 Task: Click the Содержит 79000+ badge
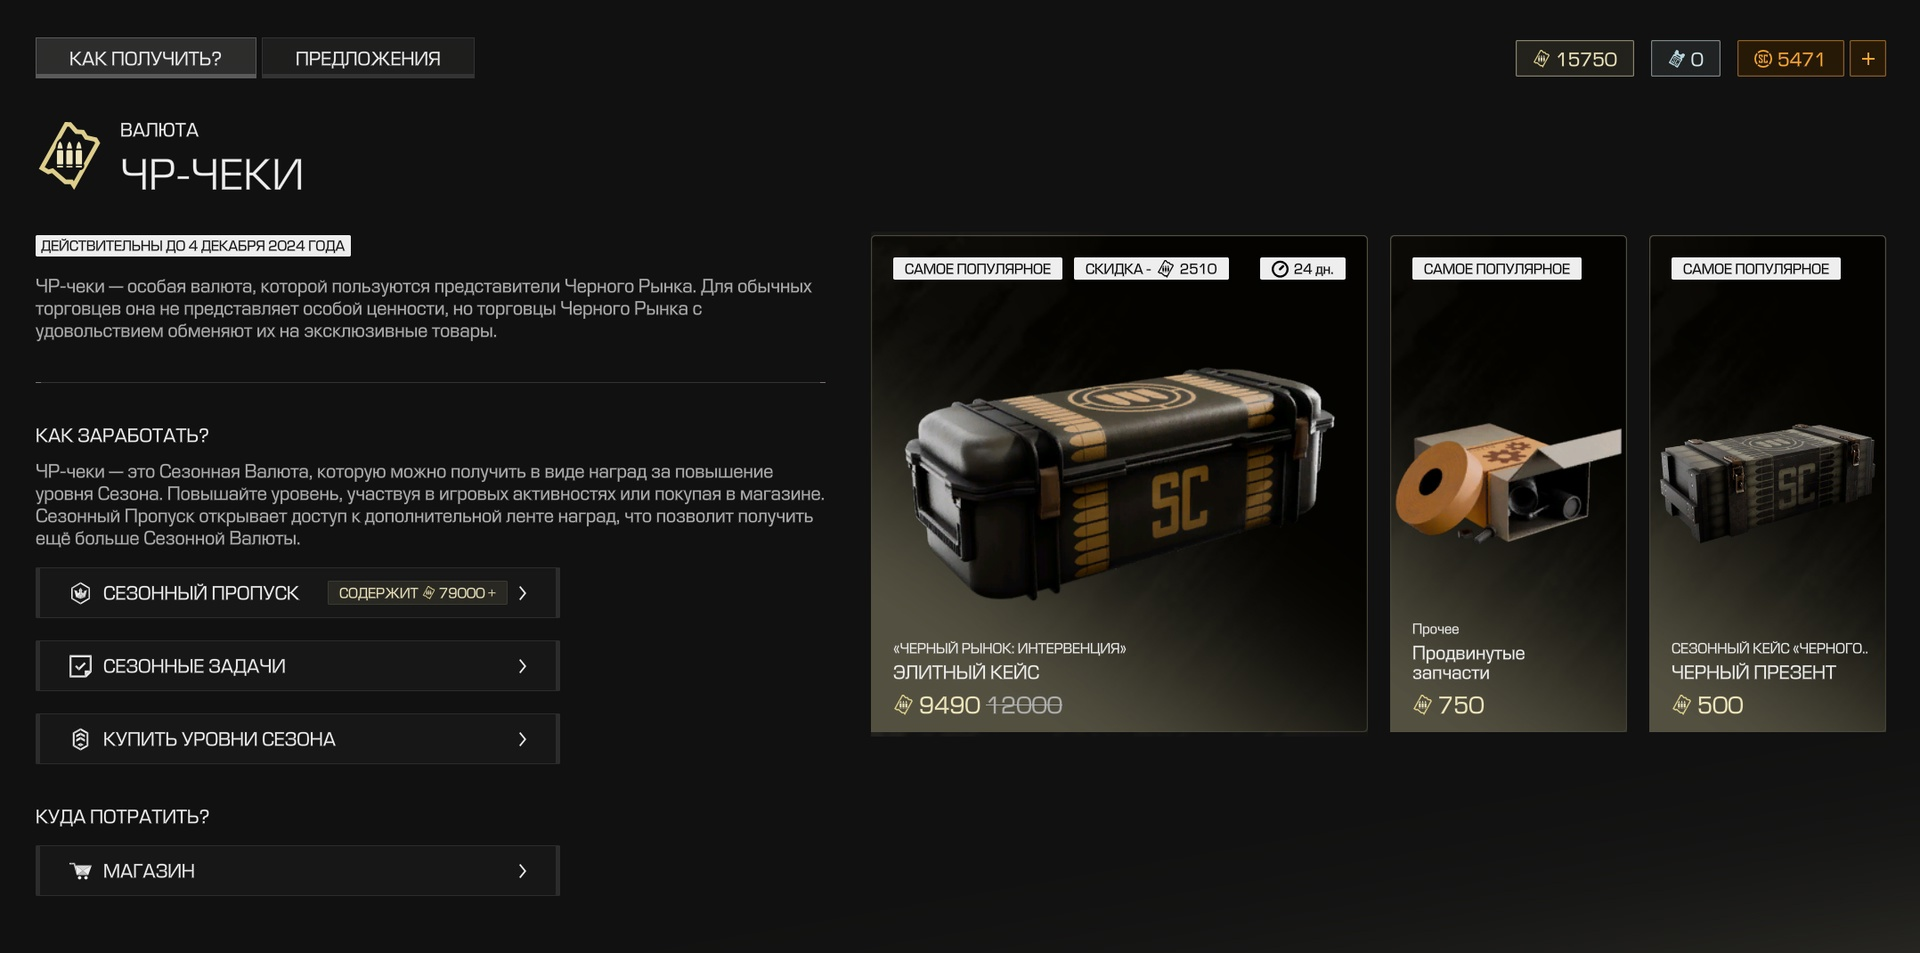417,593
